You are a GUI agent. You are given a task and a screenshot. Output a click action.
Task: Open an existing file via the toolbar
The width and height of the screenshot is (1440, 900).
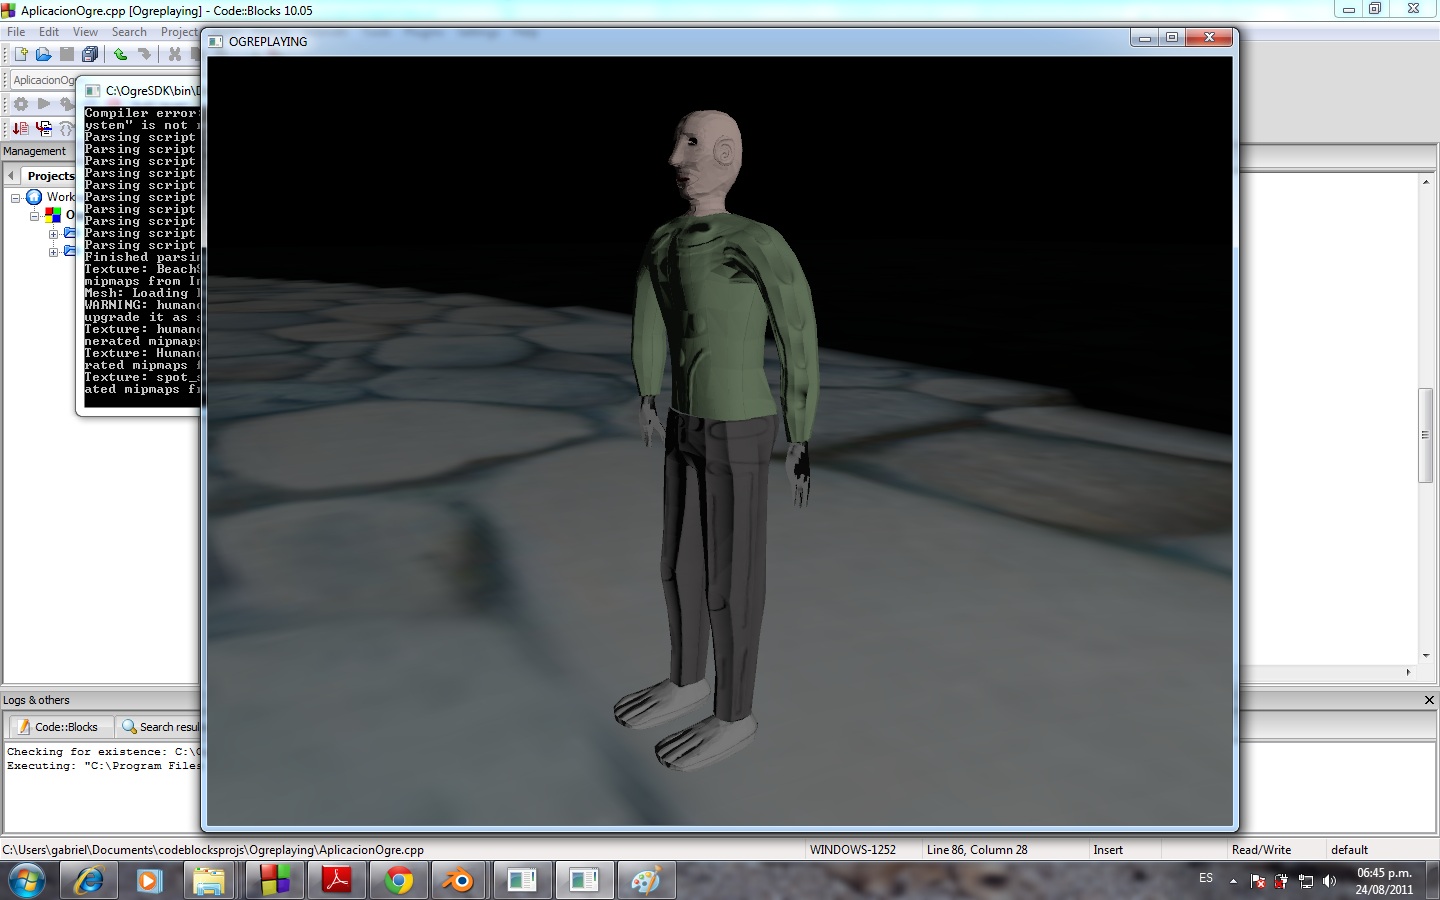point(44,54)
